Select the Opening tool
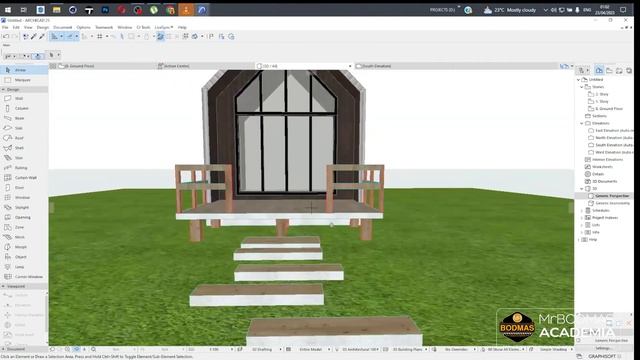 coord(24,217)
